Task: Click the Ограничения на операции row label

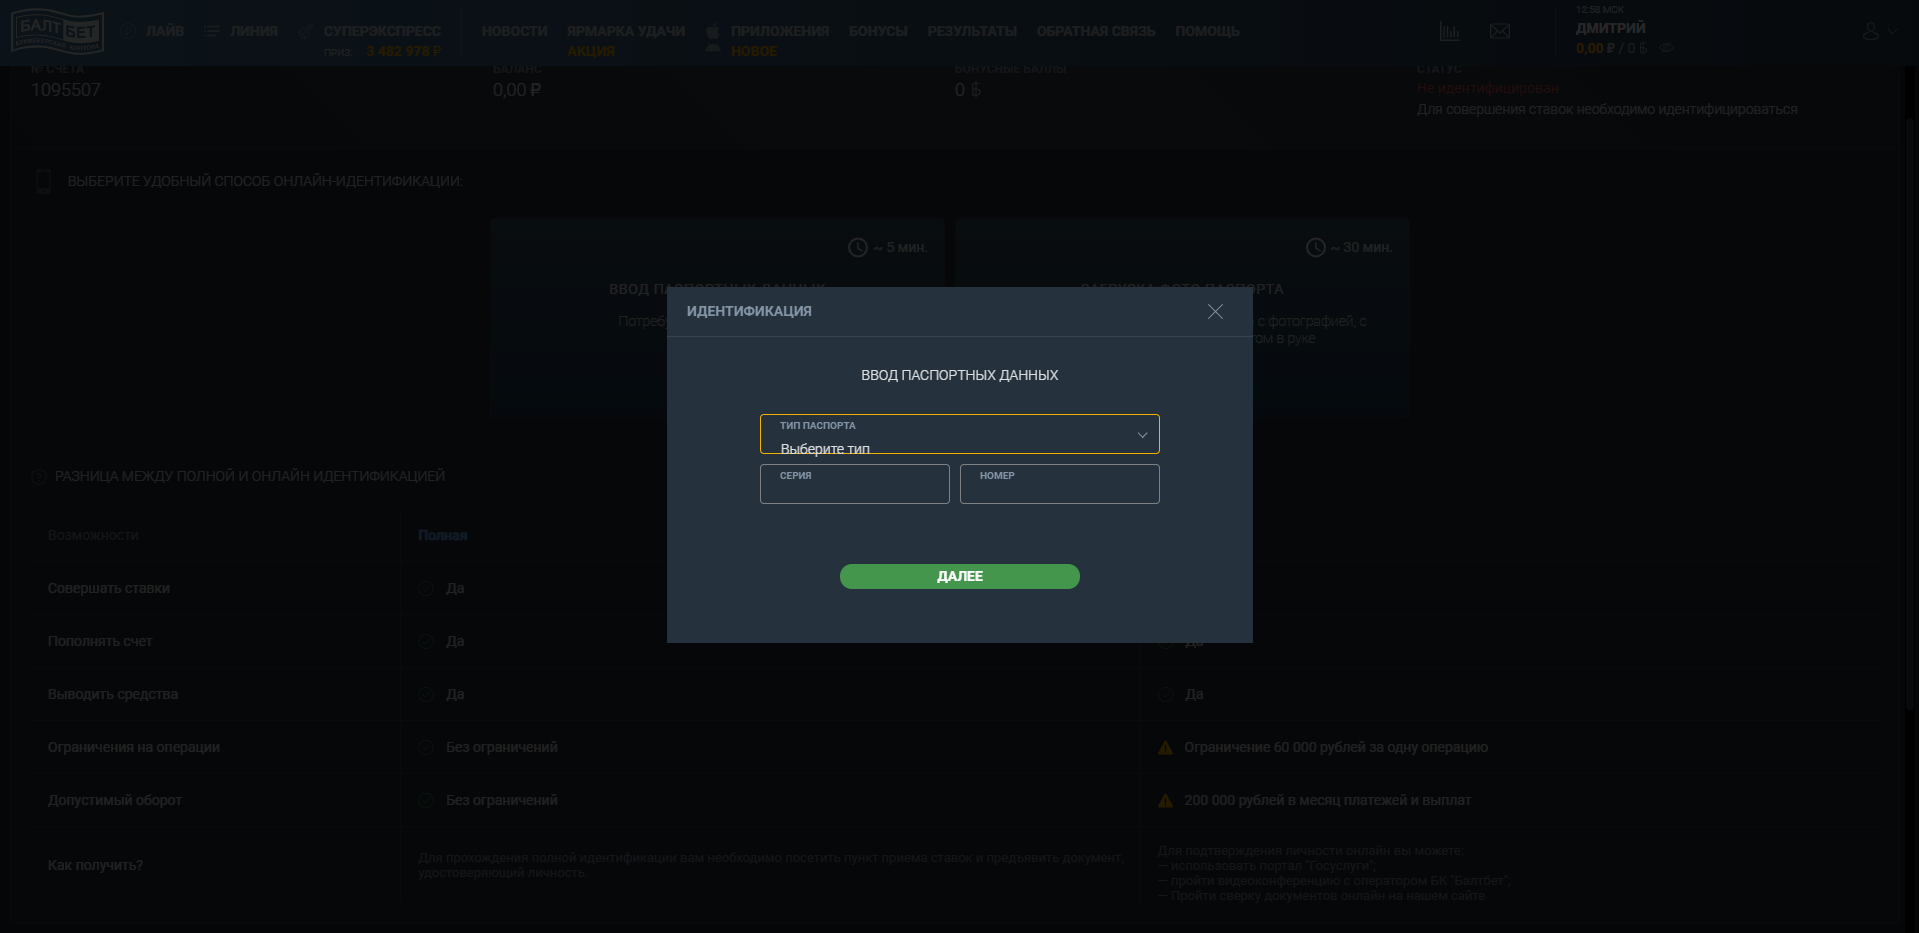Action: click(134, 747)
